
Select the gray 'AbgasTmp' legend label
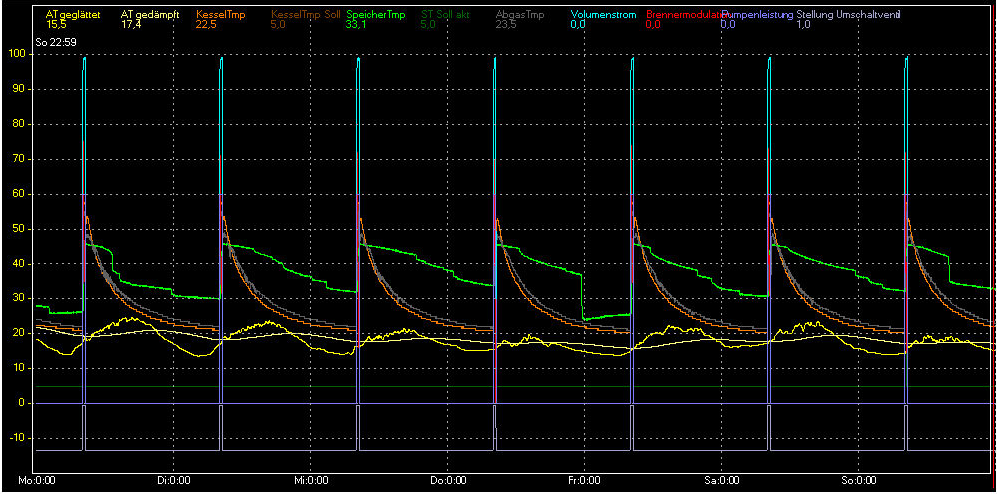click(x=519, y=14)
